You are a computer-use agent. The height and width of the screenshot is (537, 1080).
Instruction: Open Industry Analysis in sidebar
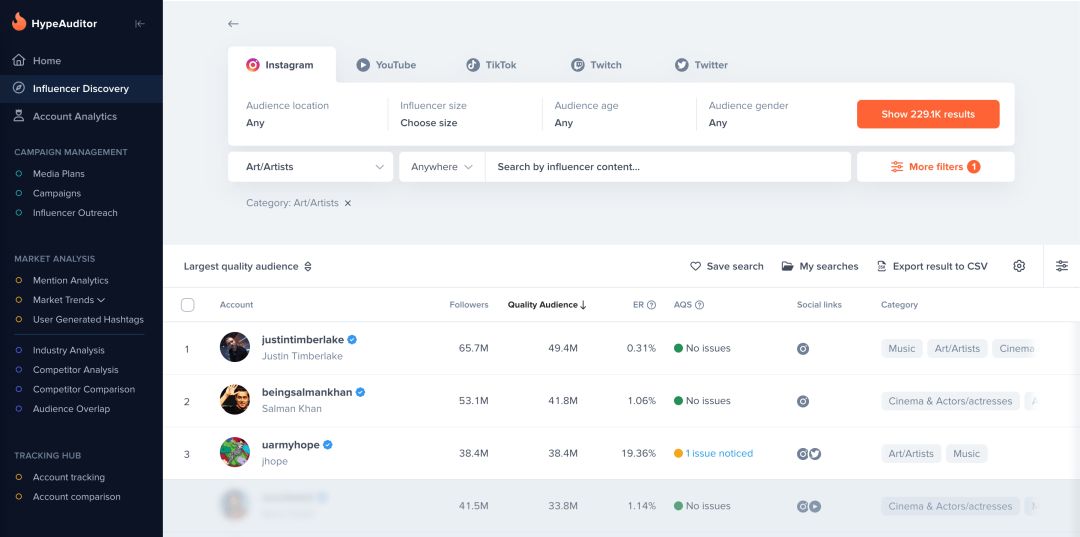coord(68,350)
